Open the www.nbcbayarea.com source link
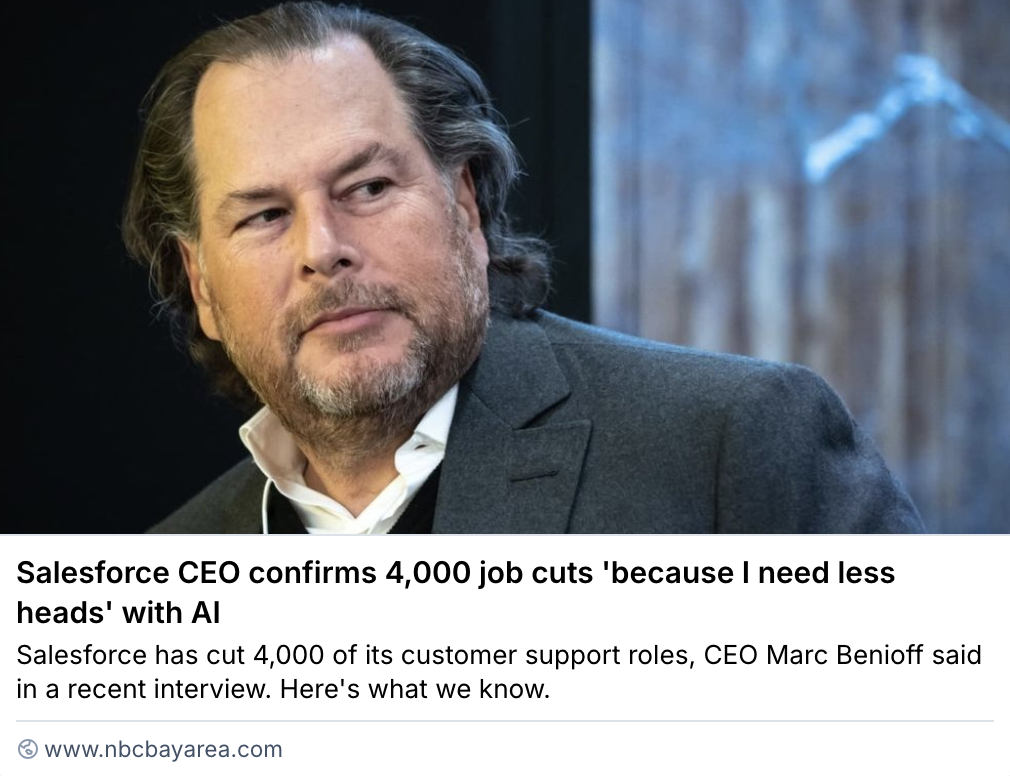This screenshot has height=776, width=1010. (x=163, y=749)
